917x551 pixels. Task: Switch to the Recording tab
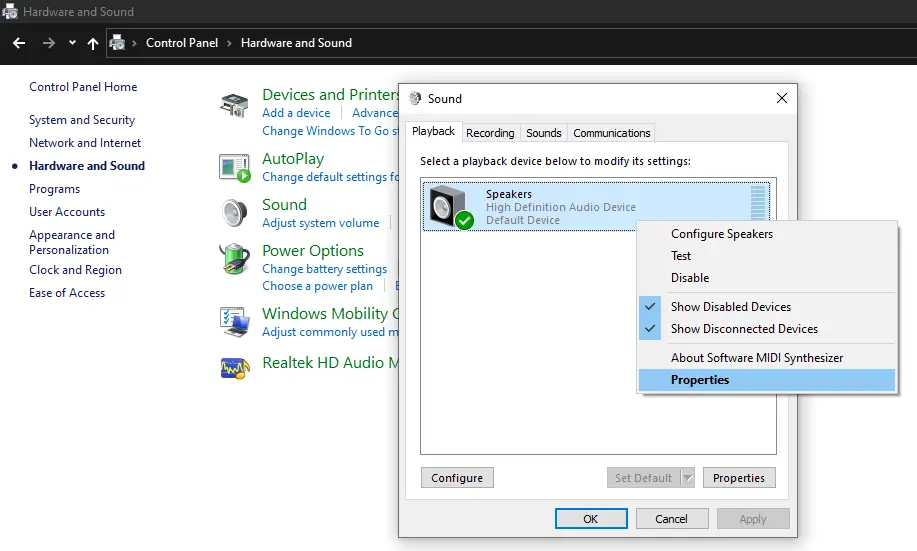(x=490, y=133)
